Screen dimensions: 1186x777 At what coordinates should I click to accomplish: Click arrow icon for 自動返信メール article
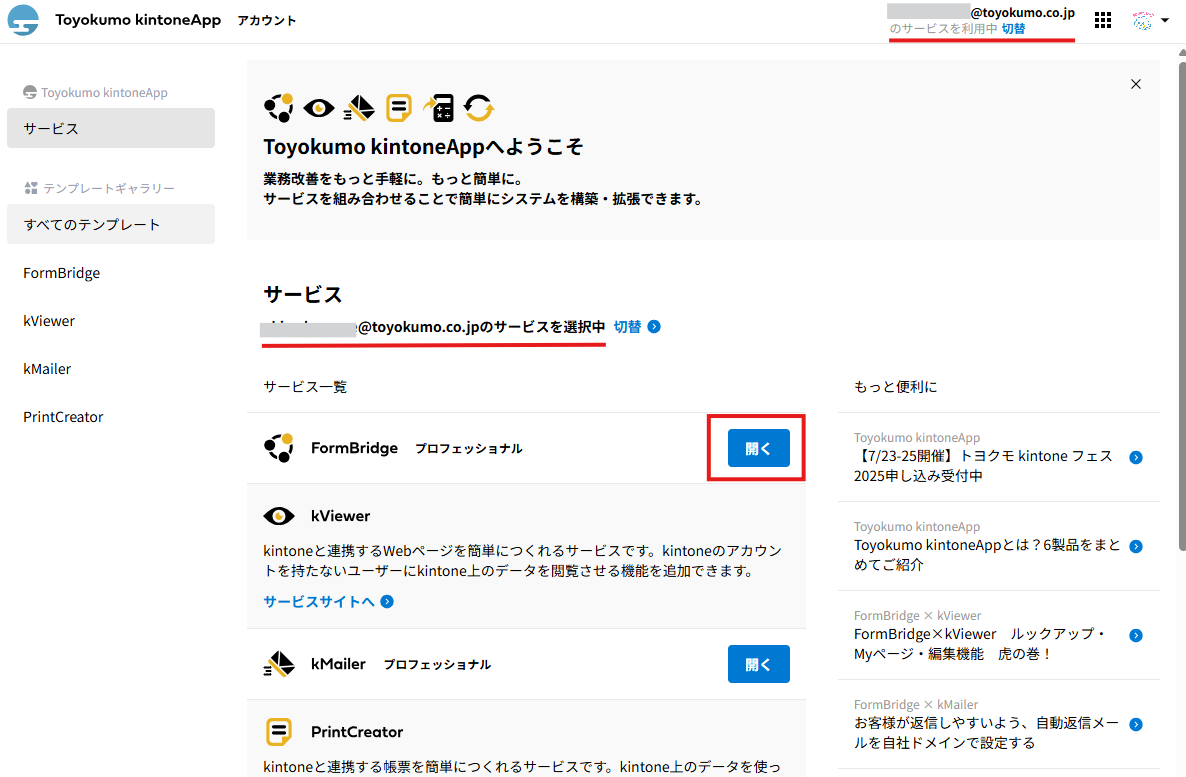click(x=1136, y=724)
